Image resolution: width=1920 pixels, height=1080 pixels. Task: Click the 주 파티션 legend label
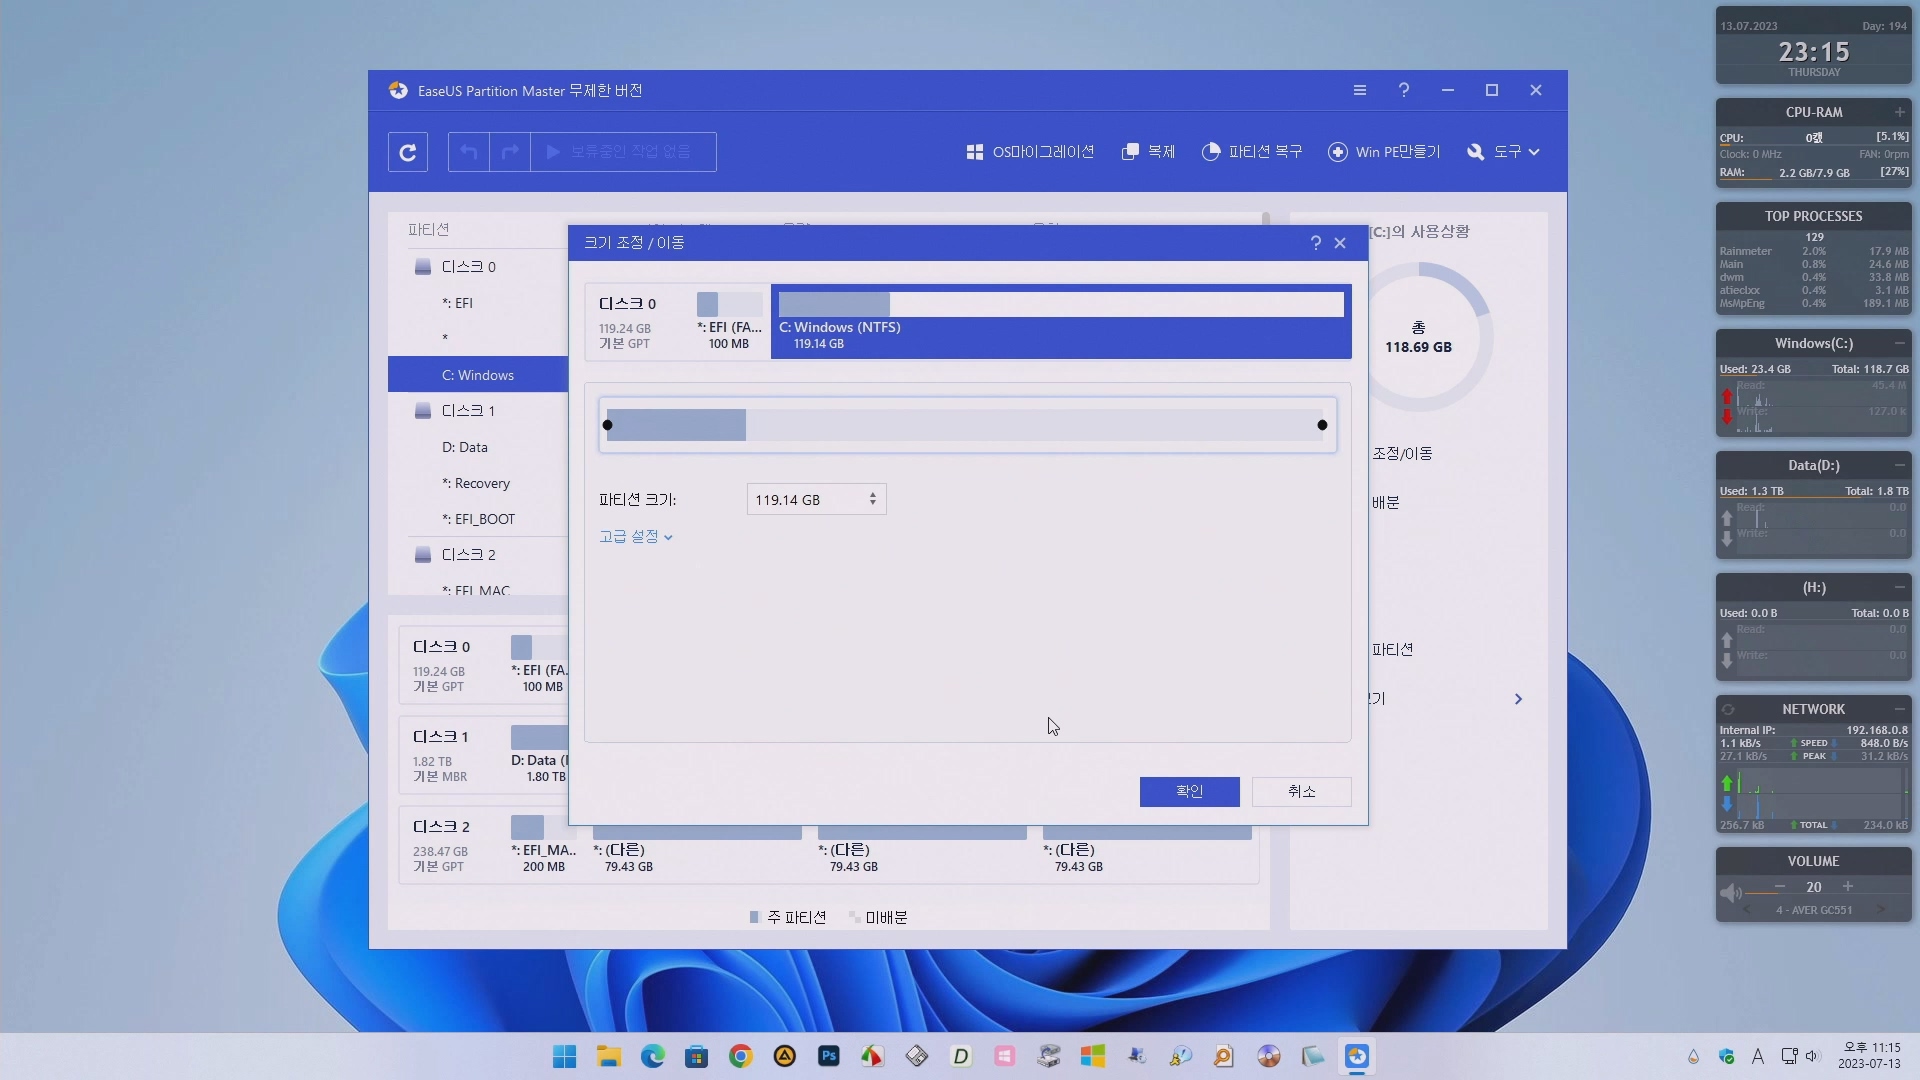(x=796, y=917)
